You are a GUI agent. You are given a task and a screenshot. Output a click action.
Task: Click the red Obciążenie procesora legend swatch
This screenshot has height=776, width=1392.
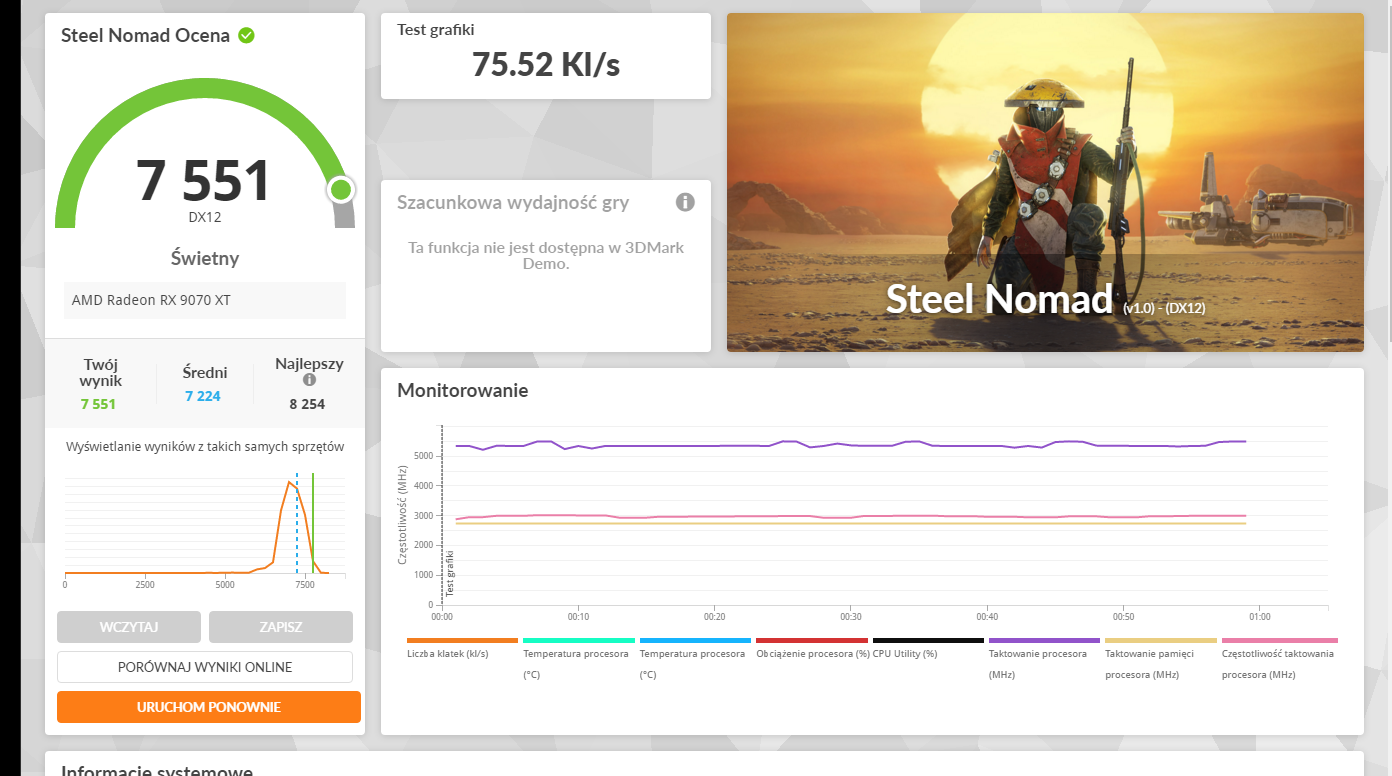pos(812,640)
